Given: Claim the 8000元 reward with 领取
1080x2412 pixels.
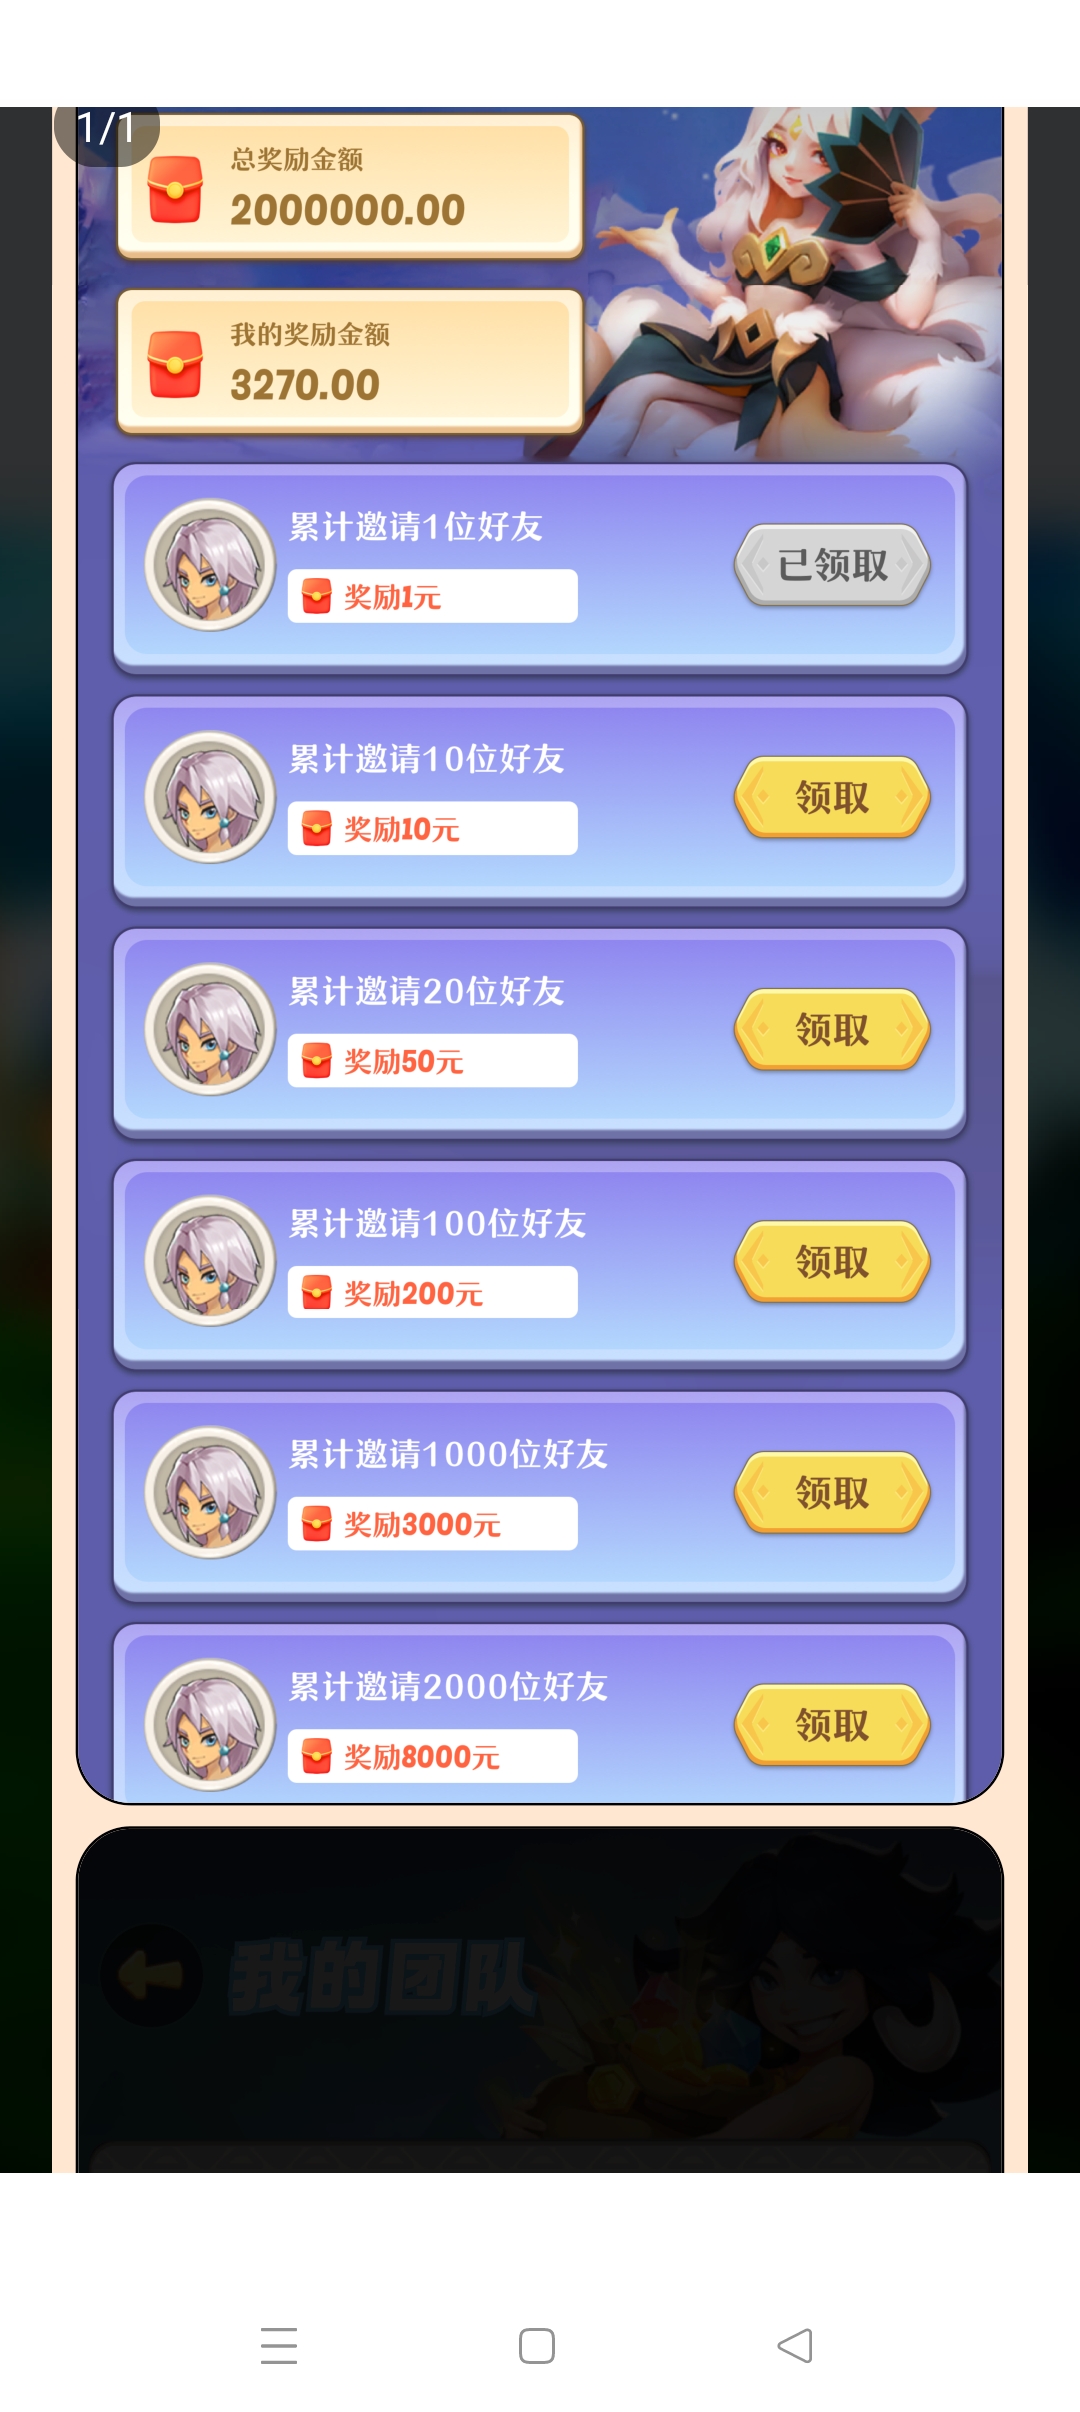Looking at the screenshot, I should click(x=832, y=1724).
